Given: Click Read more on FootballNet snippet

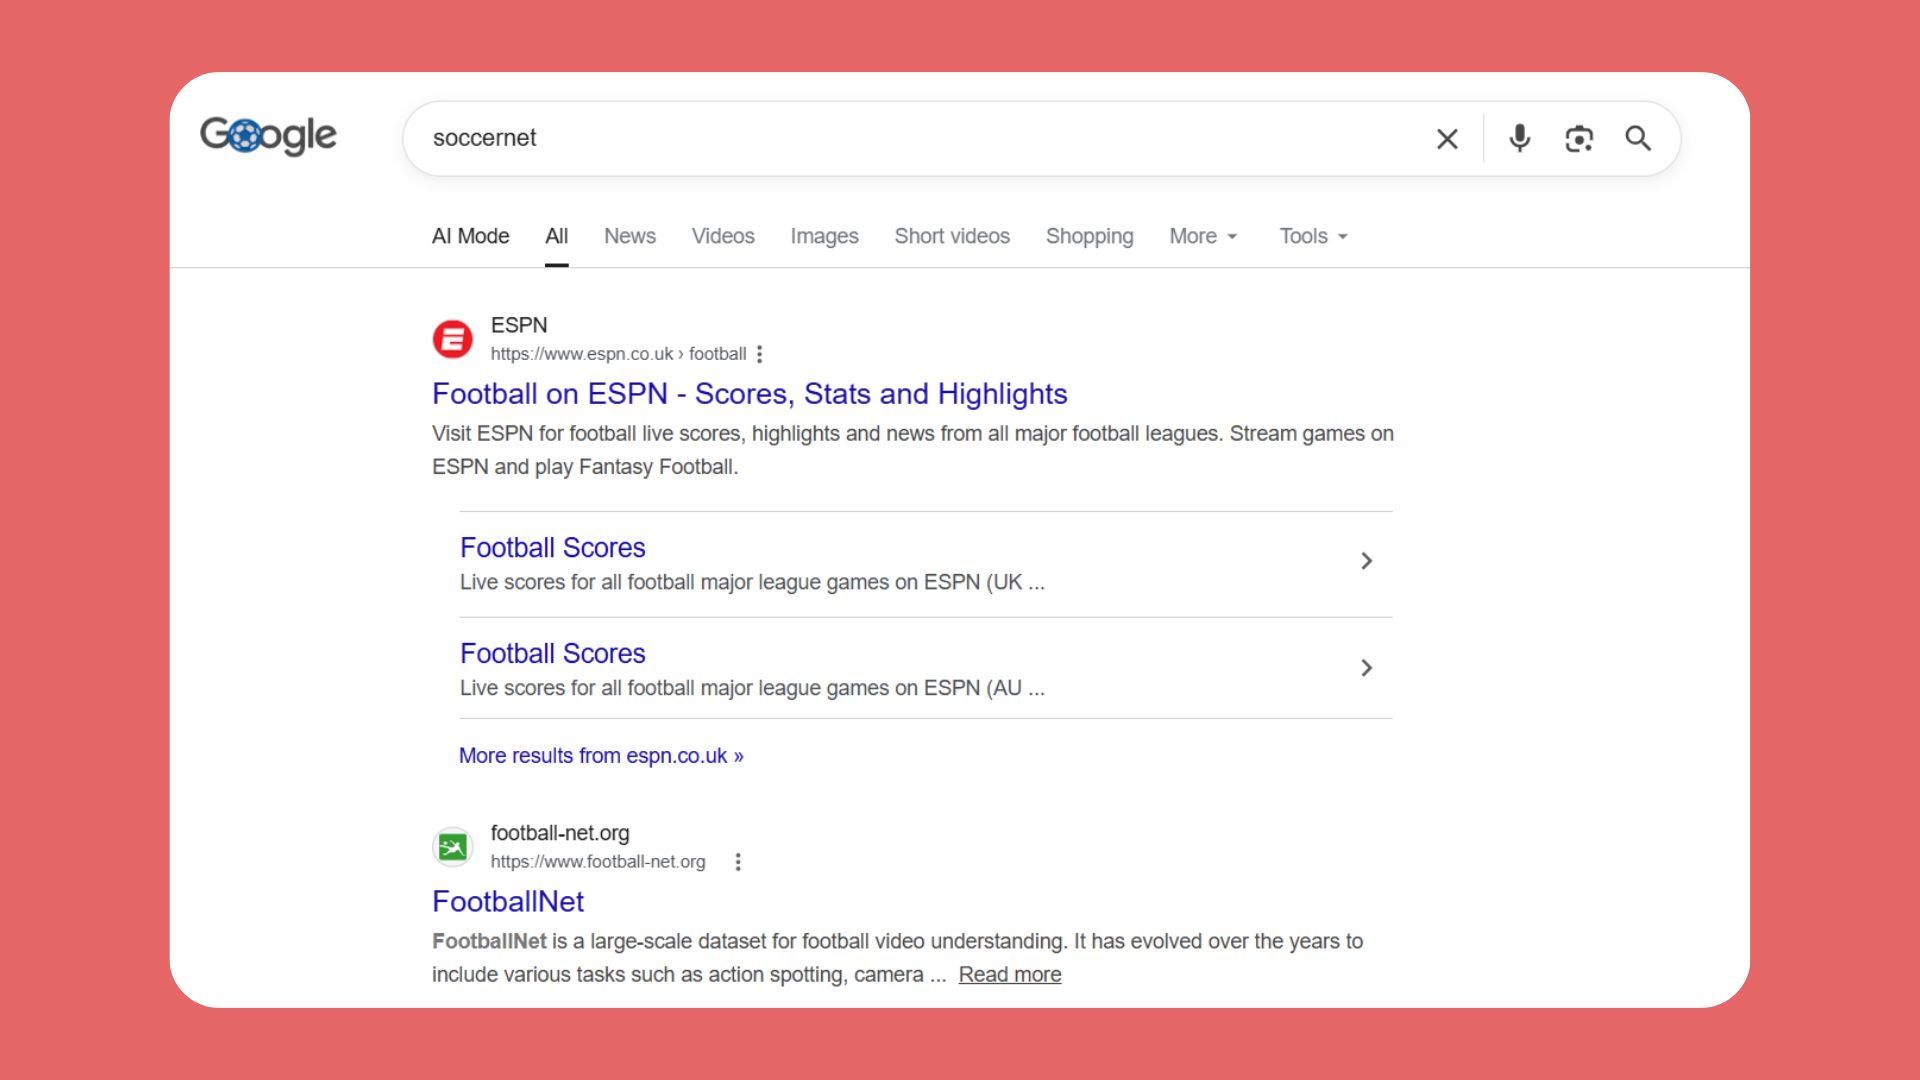Looking at the screenshot, I should [x=1010, y=975].
